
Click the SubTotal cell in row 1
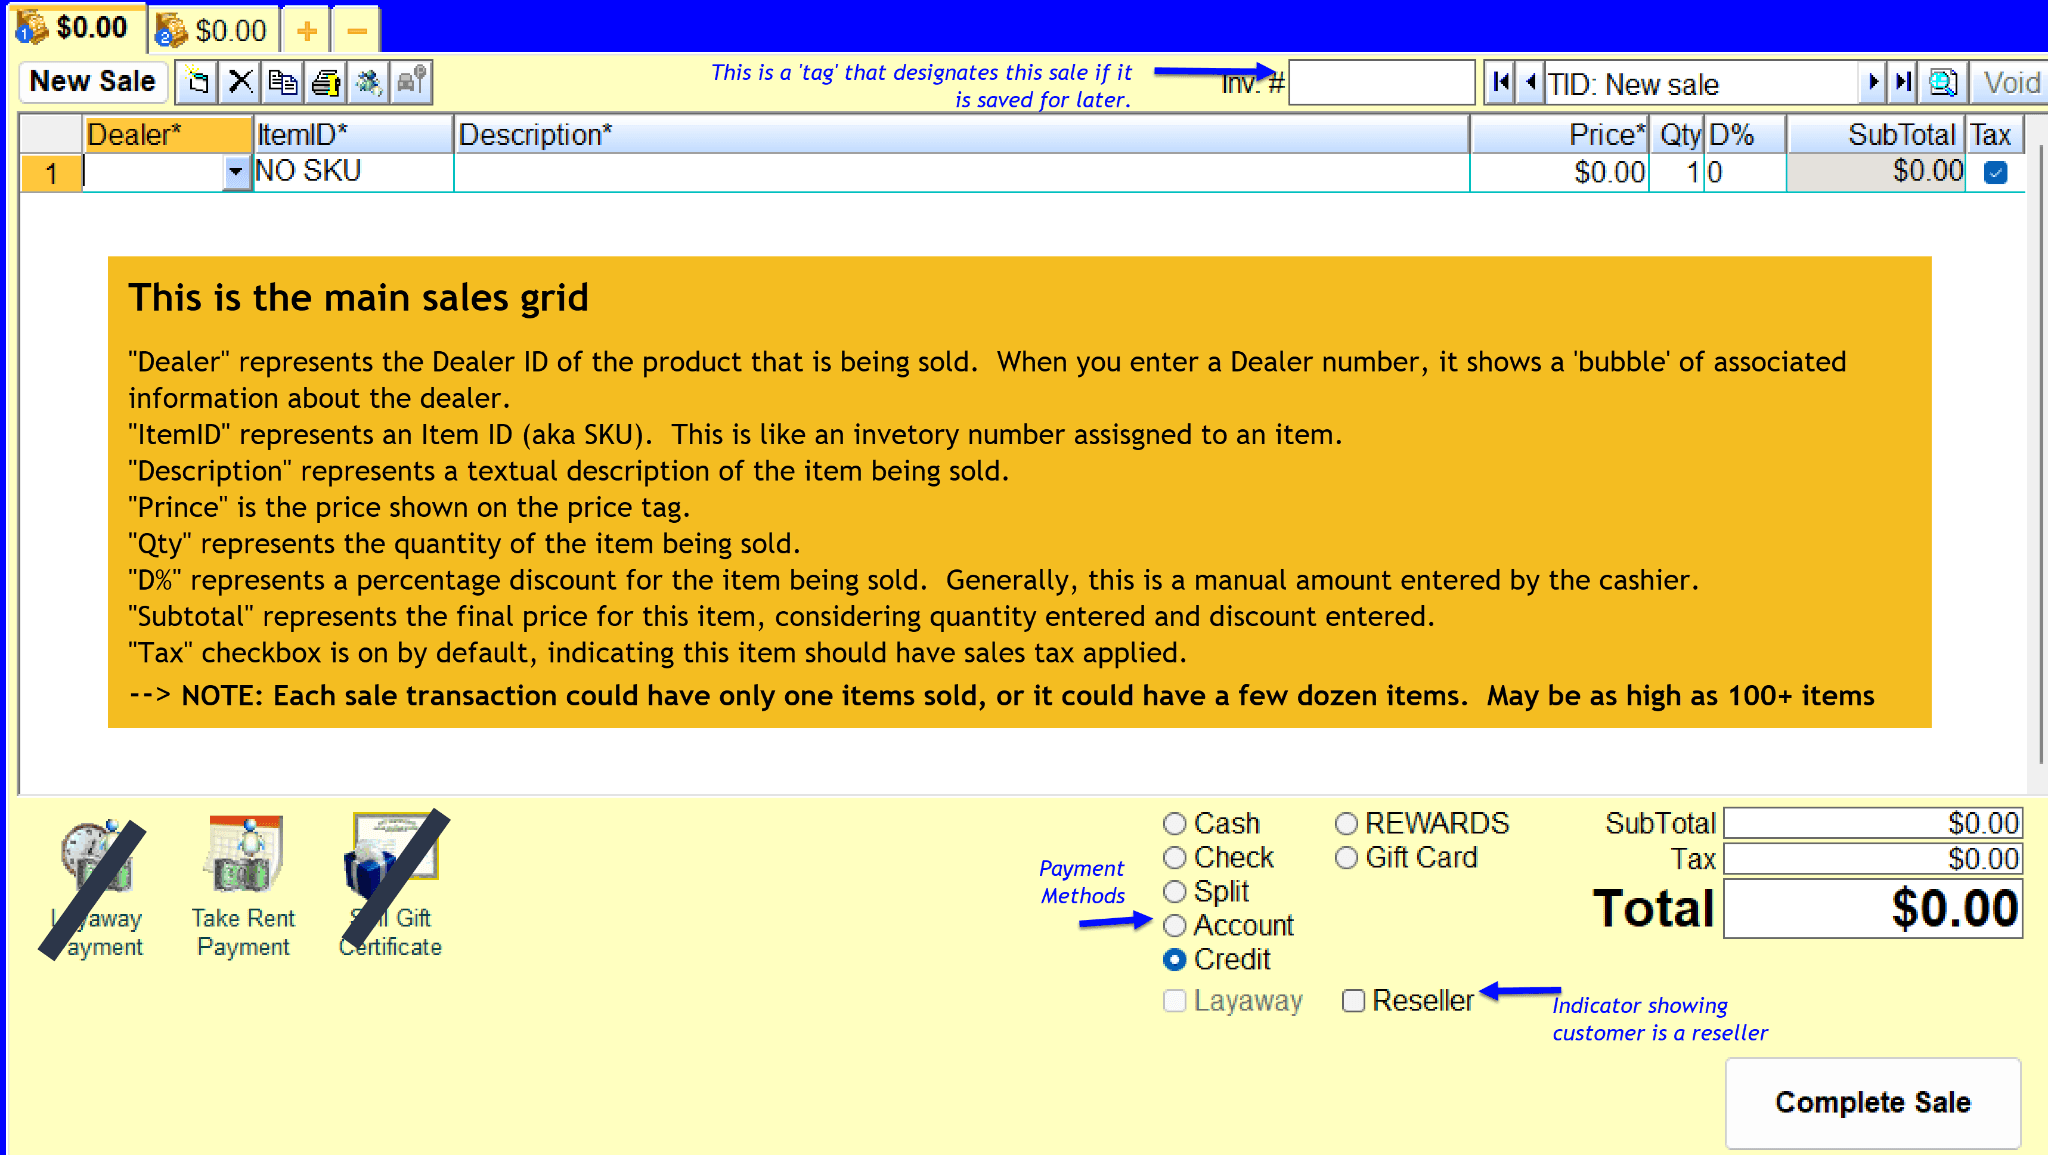1876,172
